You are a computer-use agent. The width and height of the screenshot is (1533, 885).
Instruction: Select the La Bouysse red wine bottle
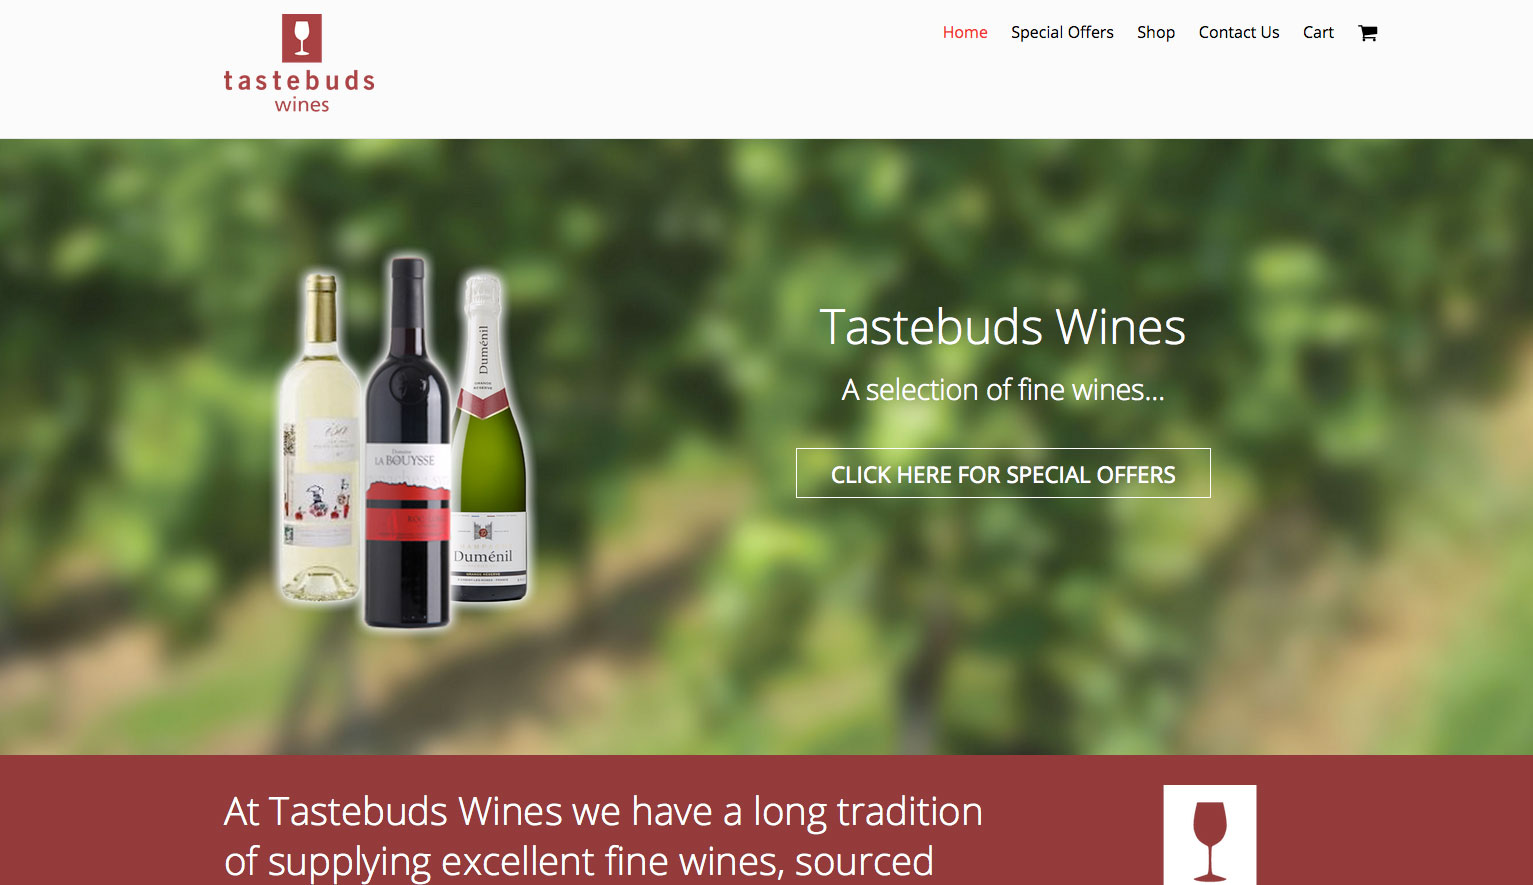coord(407,443)
